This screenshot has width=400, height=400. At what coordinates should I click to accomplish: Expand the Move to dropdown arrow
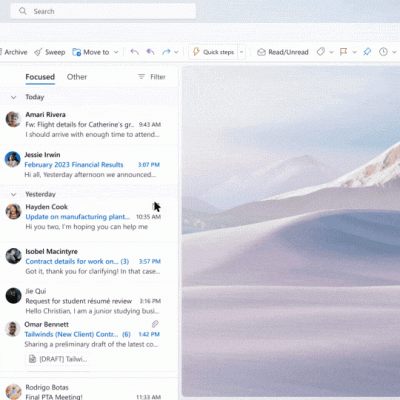[x=116, y=52]
